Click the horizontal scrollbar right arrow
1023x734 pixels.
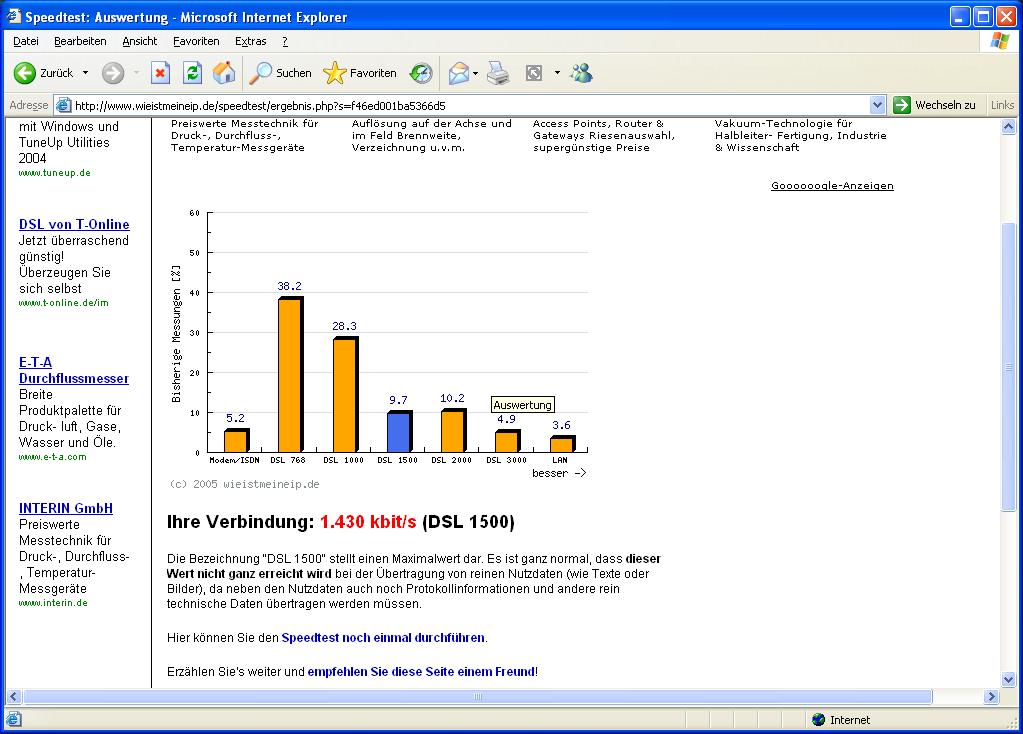point(992,697)
